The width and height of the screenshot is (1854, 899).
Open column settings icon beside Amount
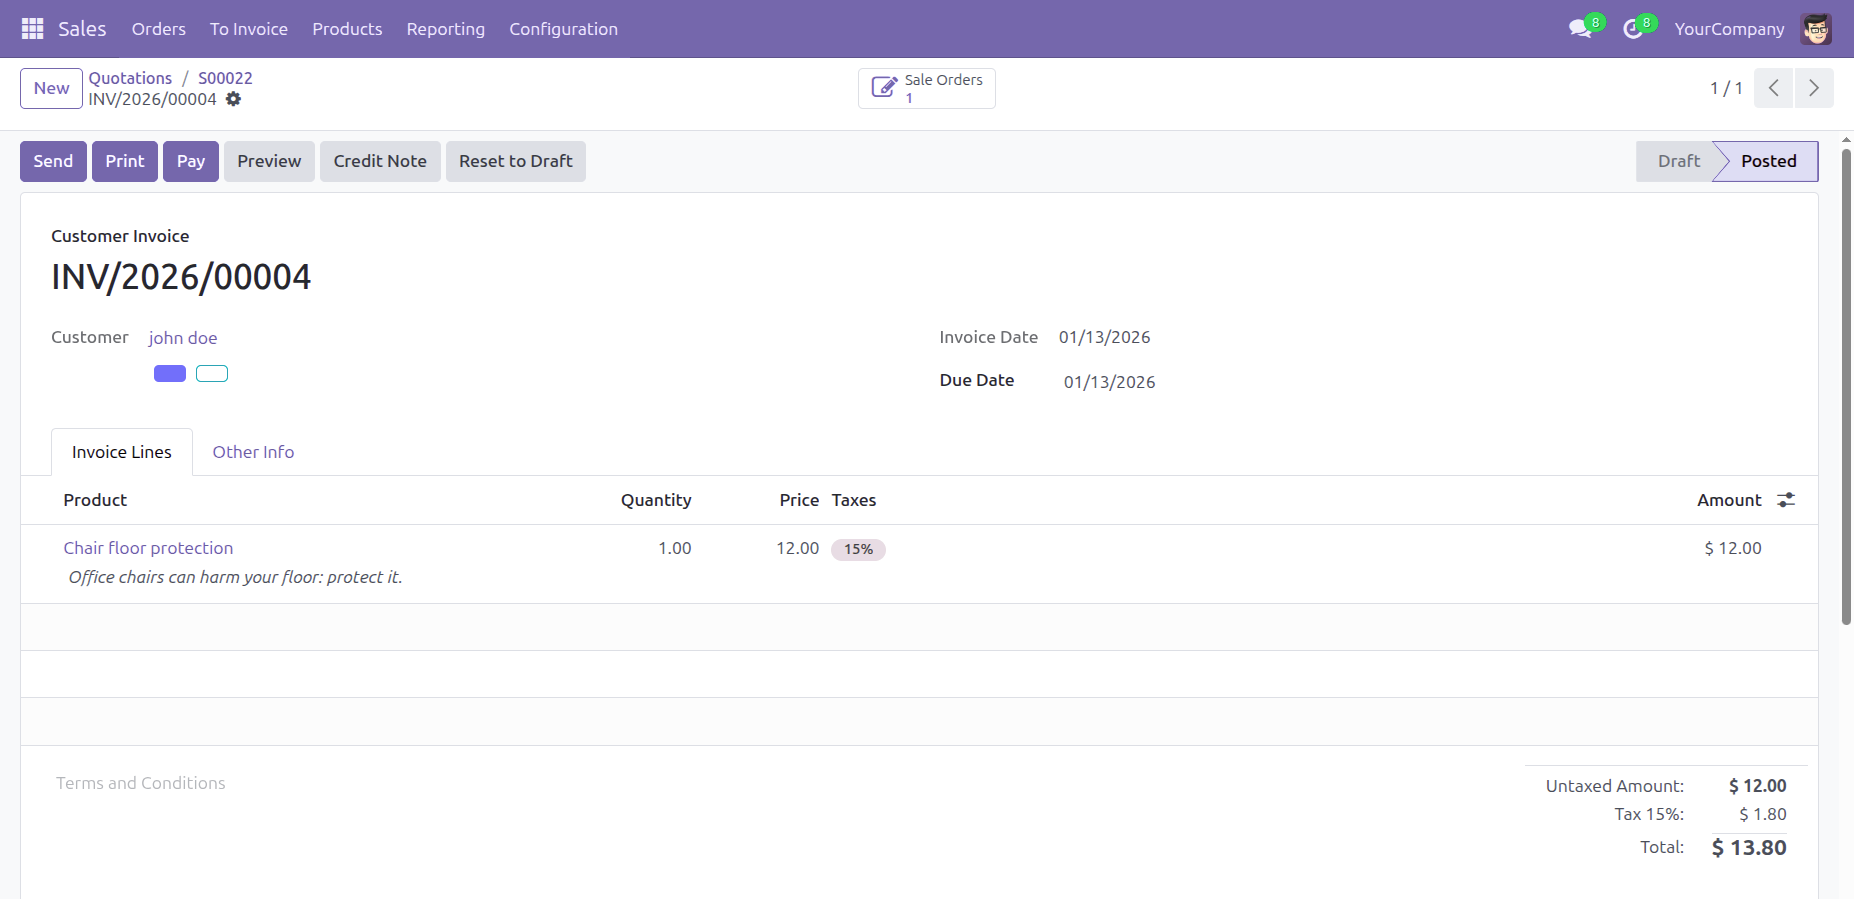(1786, 500)
